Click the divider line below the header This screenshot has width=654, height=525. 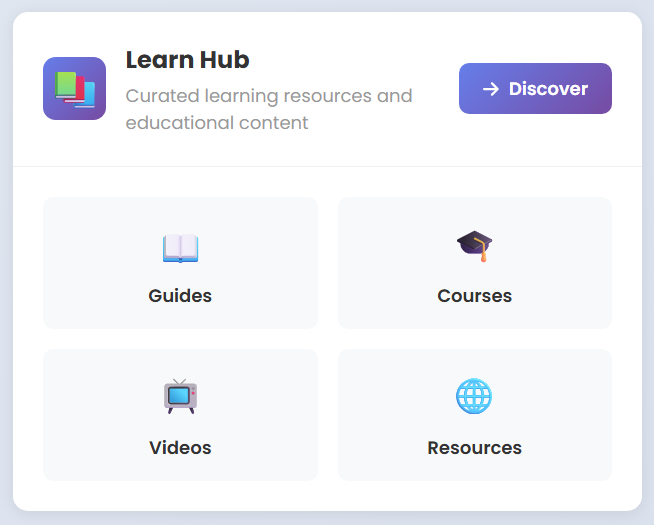coord(327,166)
